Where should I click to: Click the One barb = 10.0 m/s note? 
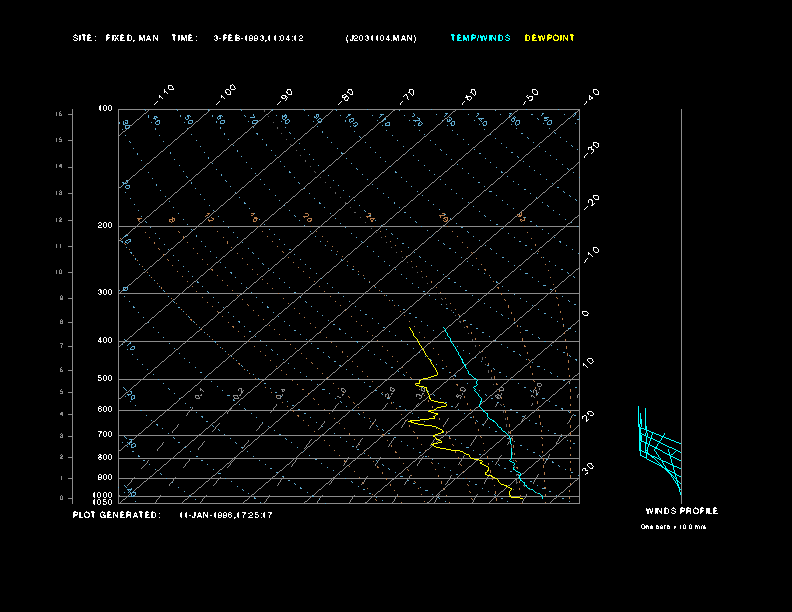[x=673, y=527]
